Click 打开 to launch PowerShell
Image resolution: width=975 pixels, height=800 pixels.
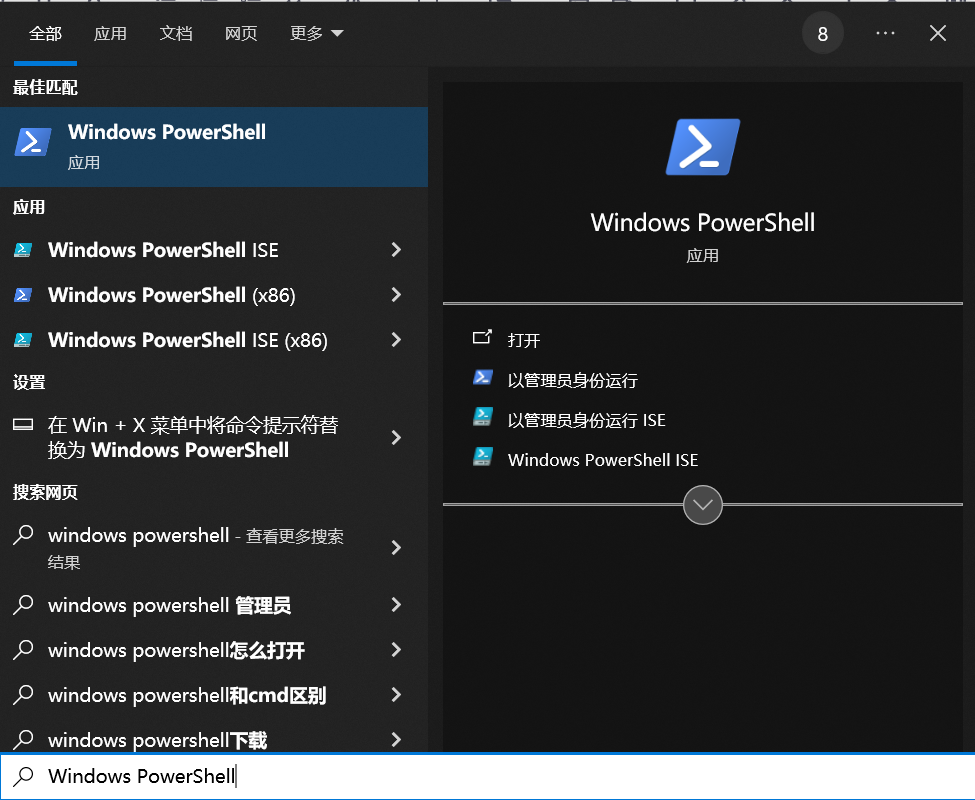[x=524, y=340]
